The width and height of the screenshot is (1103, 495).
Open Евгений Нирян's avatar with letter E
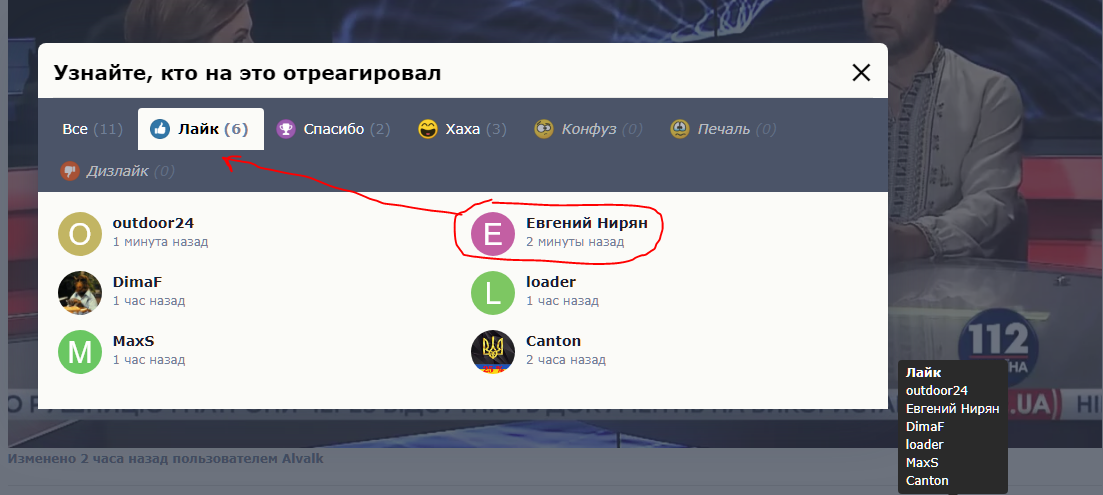coord(493,233)
